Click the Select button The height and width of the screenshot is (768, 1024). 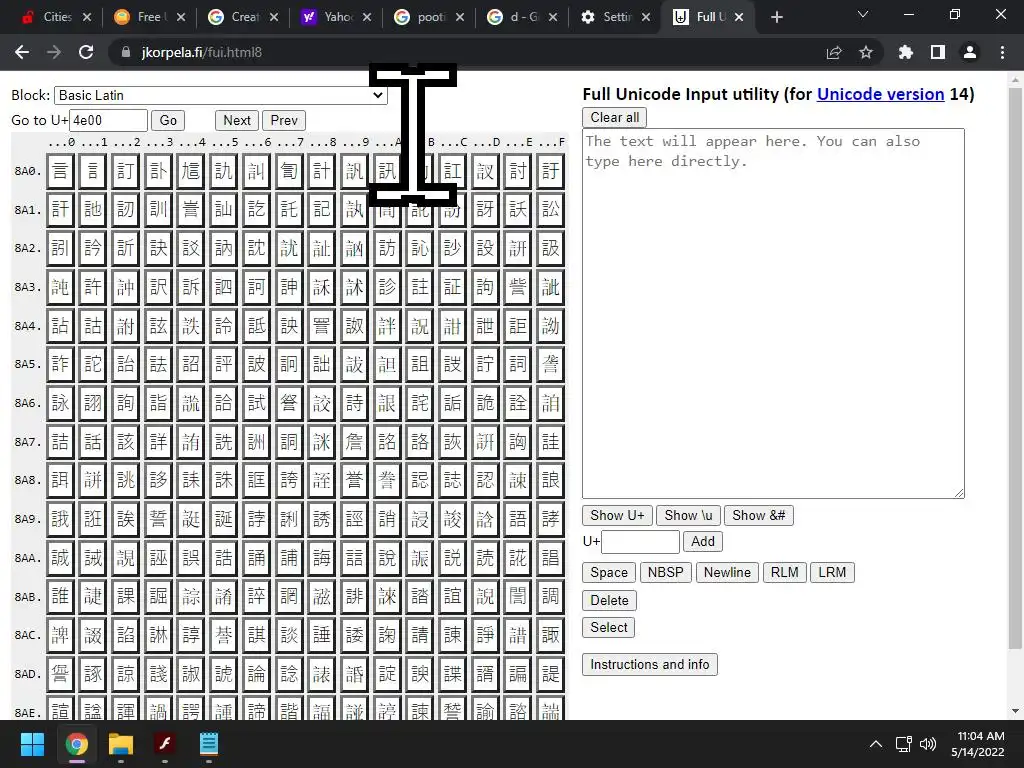coord(609,628)
